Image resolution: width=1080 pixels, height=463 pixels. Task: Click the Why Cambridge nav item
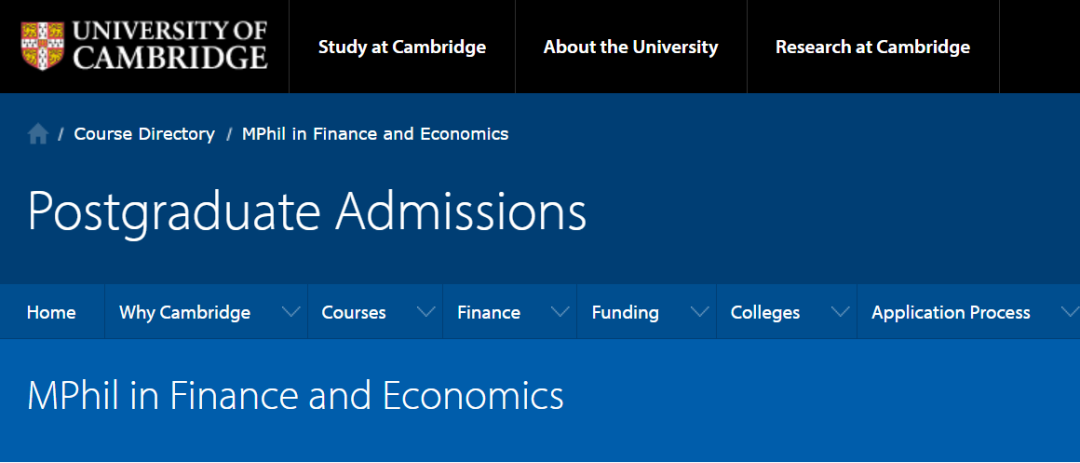click(185, 313)
